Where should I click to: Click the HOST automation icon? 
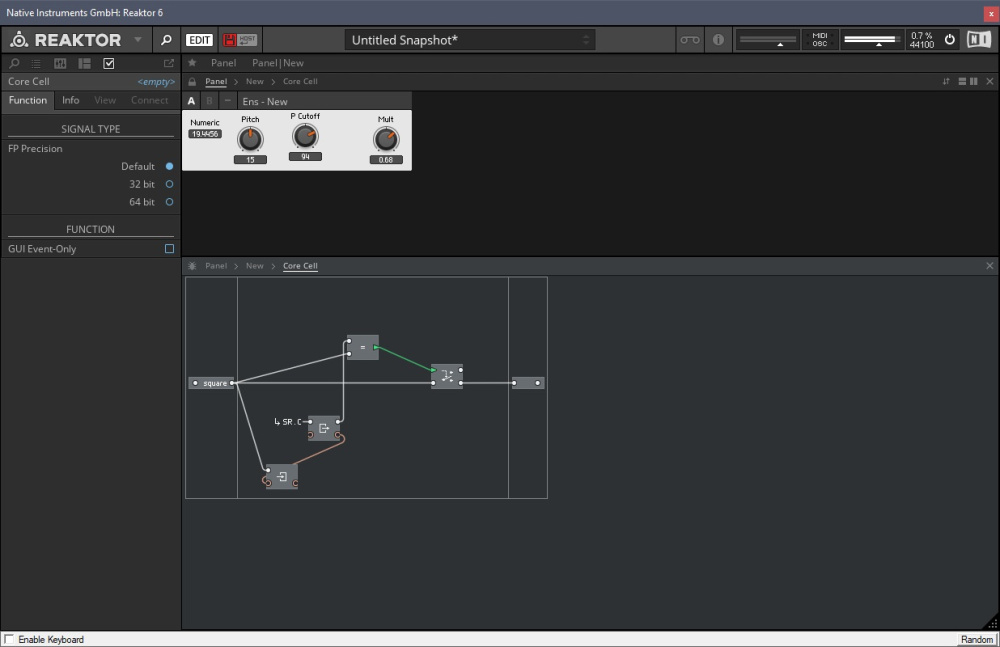[x=247, y=40]
